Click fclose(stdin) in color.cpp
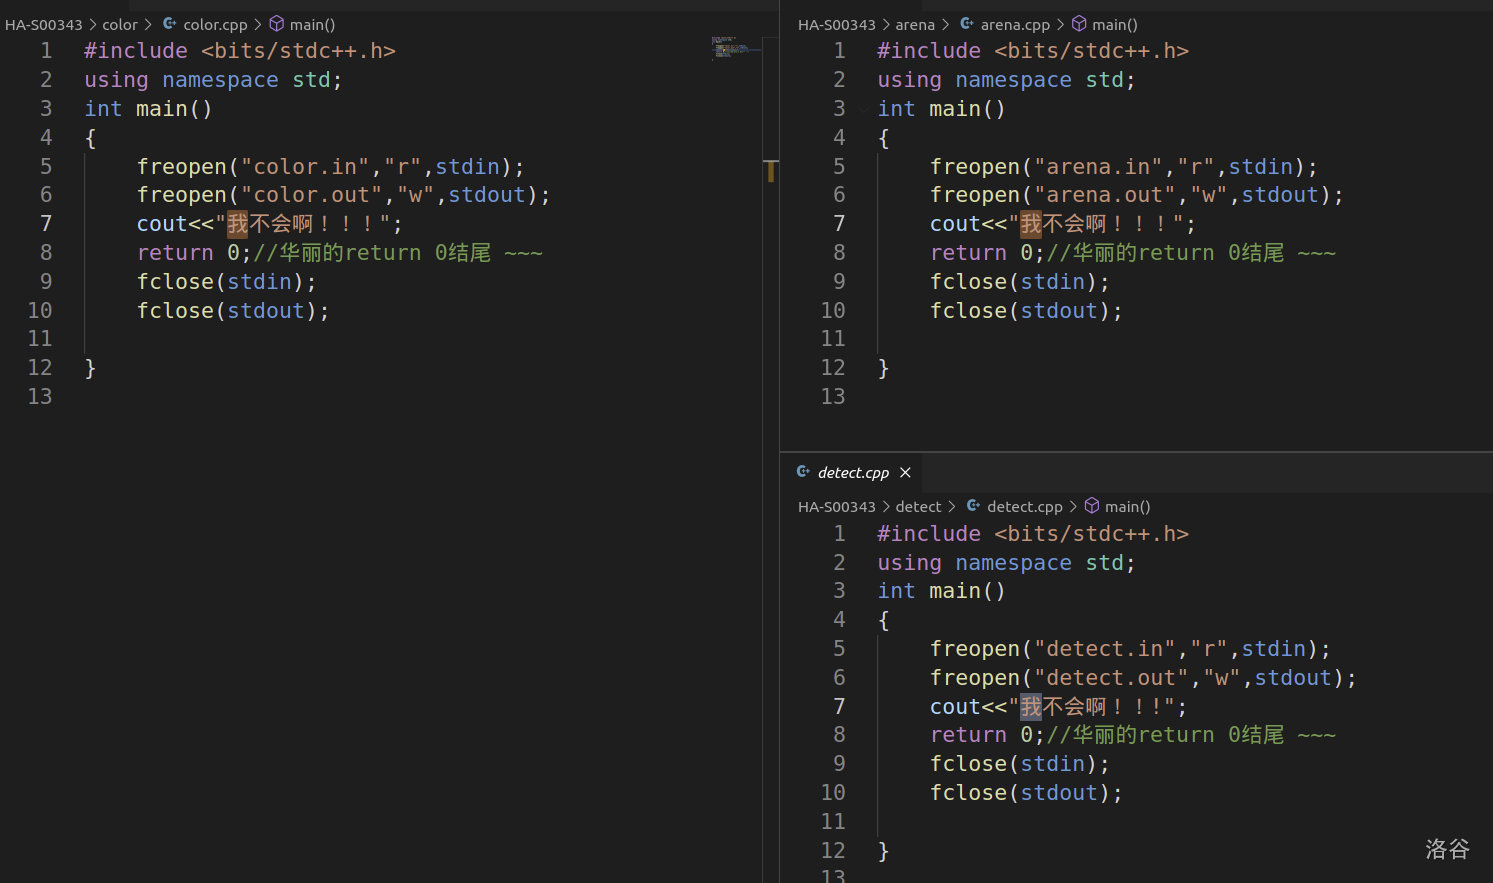This screenshot has width=1493, height=883. tap(226, 282)
